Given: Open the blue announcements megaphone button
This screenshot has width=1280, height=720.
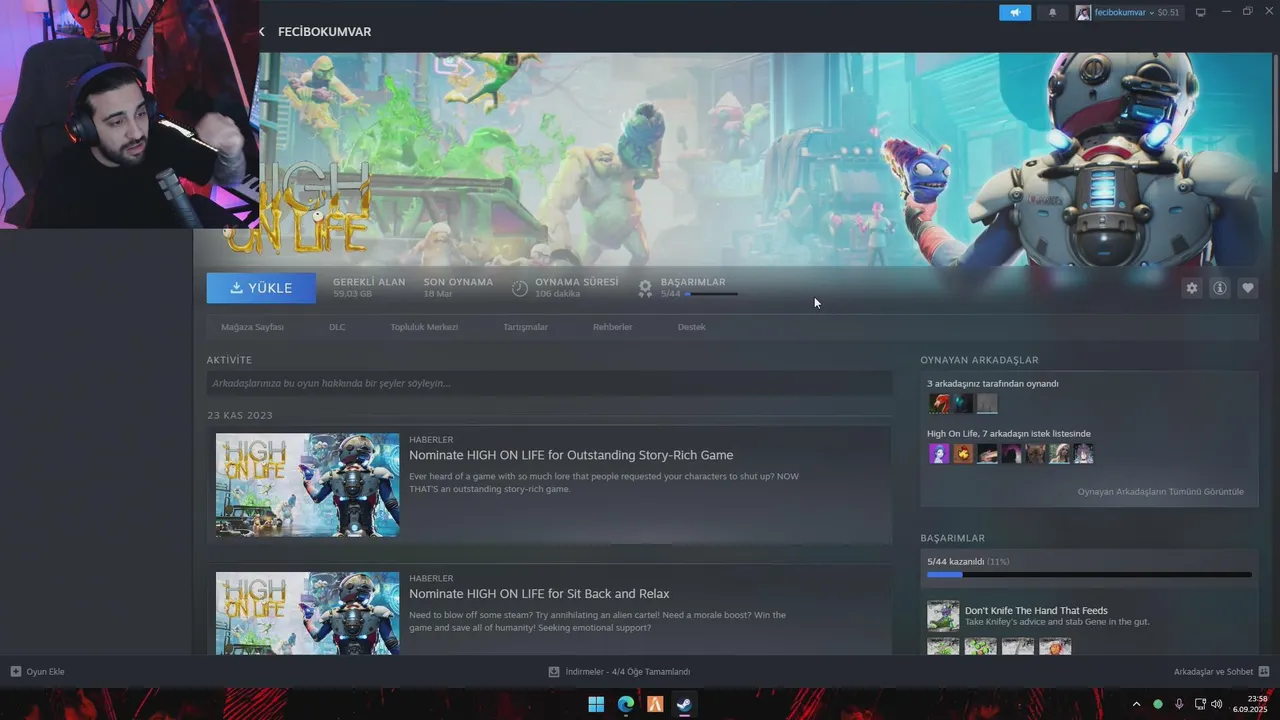Looking at the screenshot, I should click(x=1014, y=13).
